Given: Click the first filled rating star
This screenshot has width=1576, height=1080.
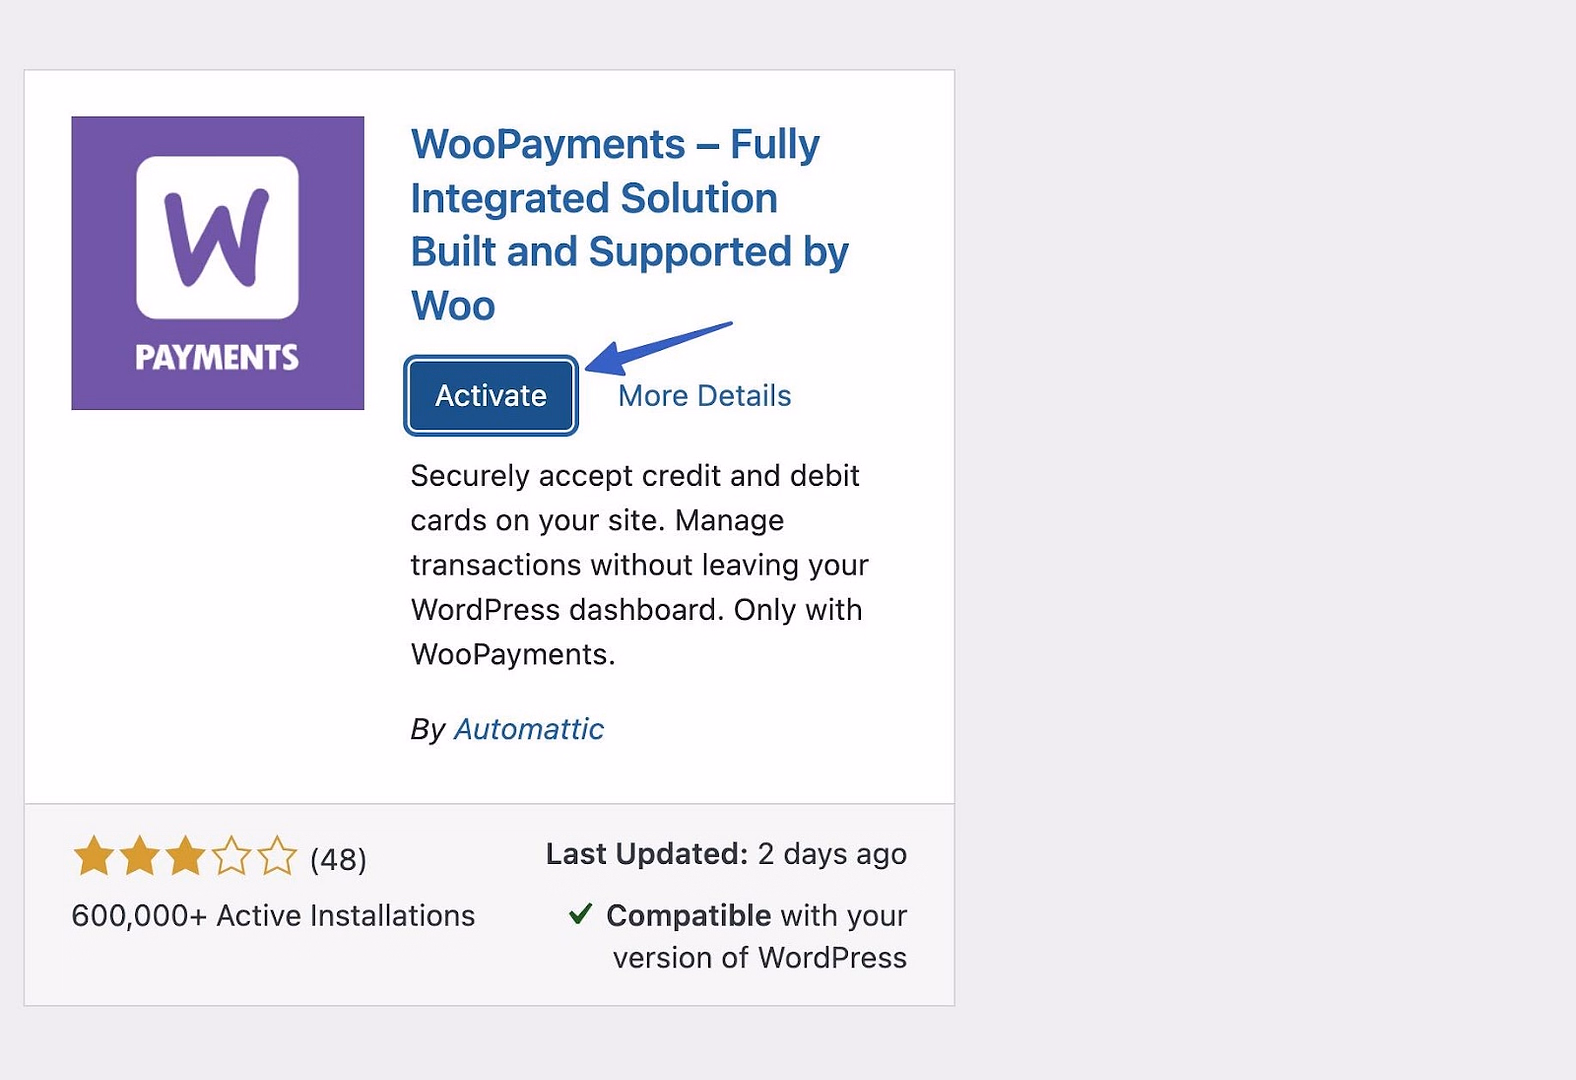Looking at the screenshot, I should [x=94, y=857].
